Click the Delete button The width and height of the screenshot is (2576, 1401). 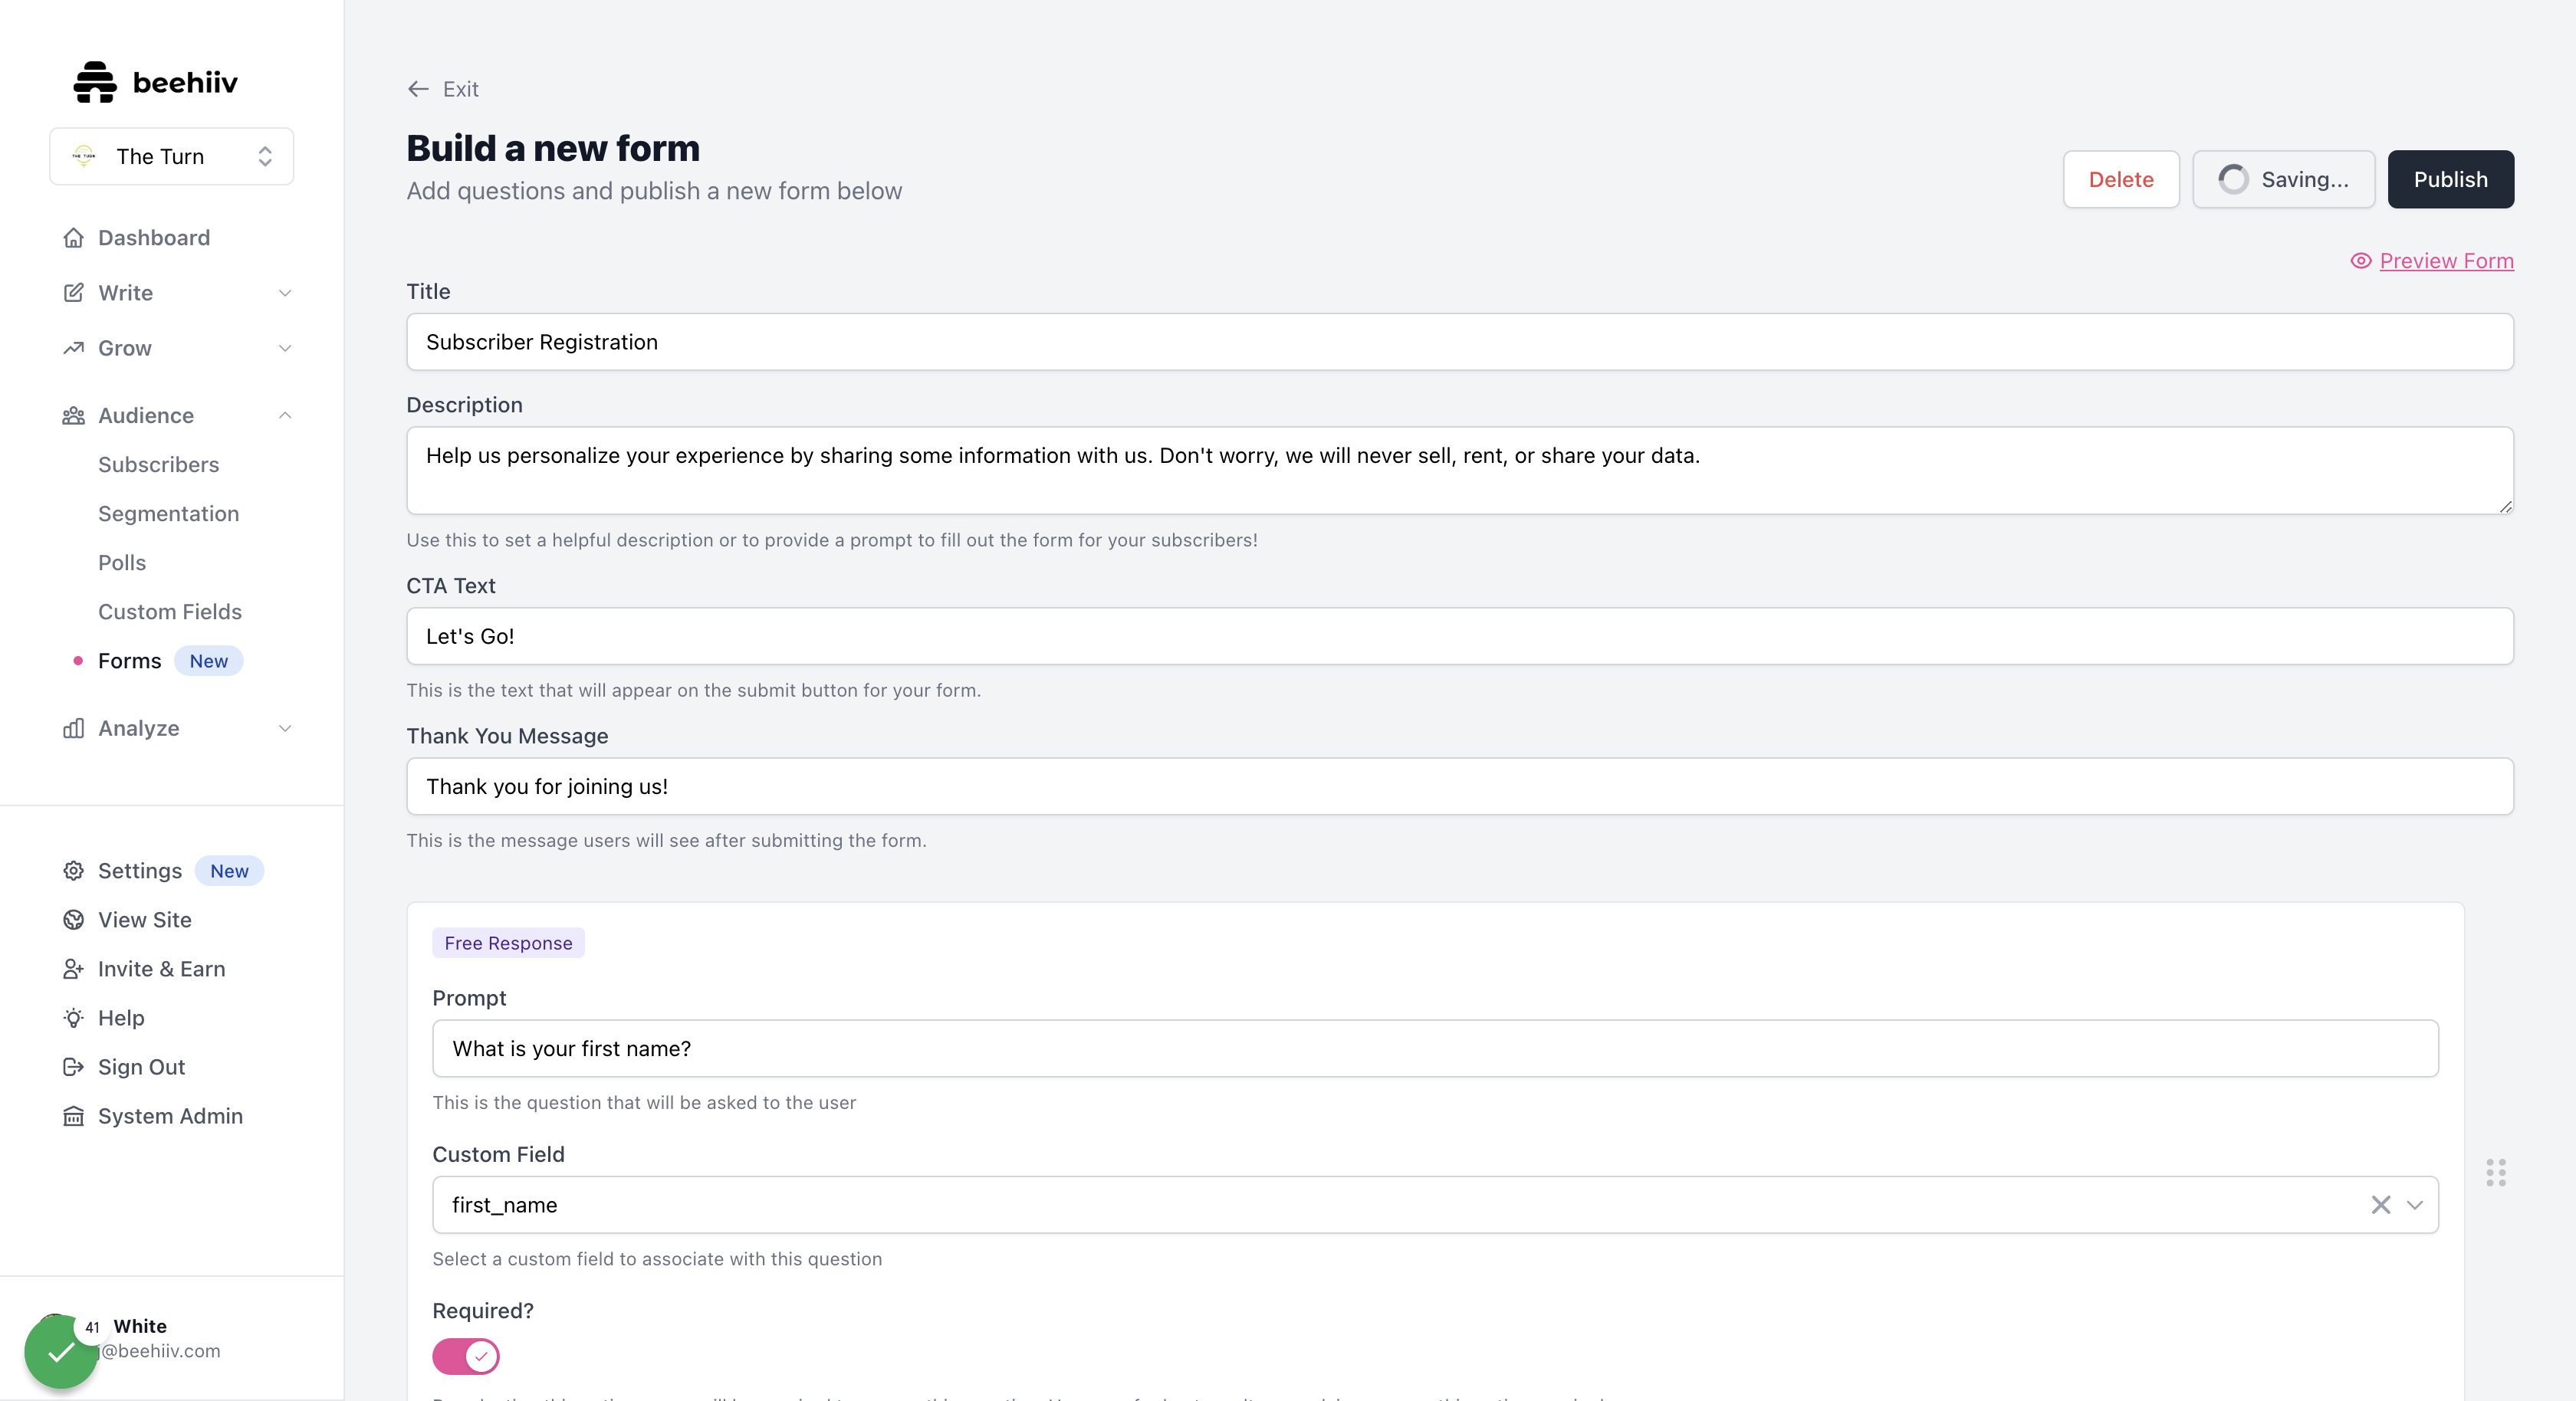(x=2121, y=179)
